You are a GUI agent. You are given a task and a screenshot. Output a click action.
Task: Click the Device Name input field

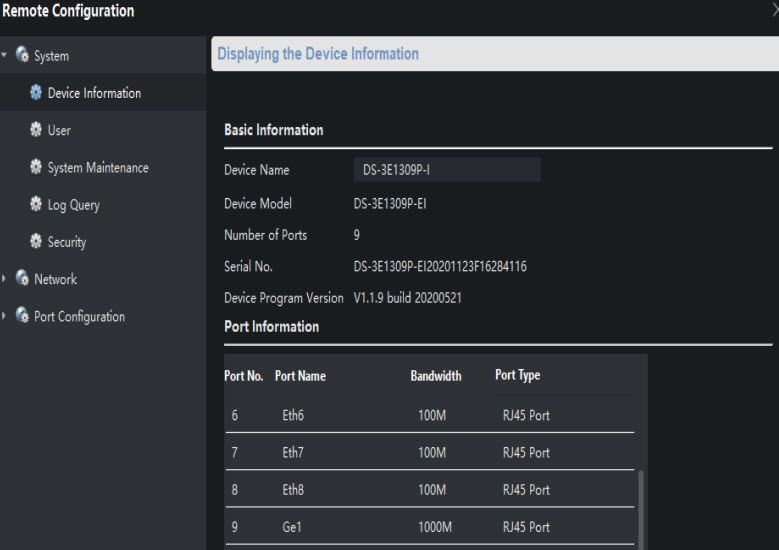(x=446, y=170)
